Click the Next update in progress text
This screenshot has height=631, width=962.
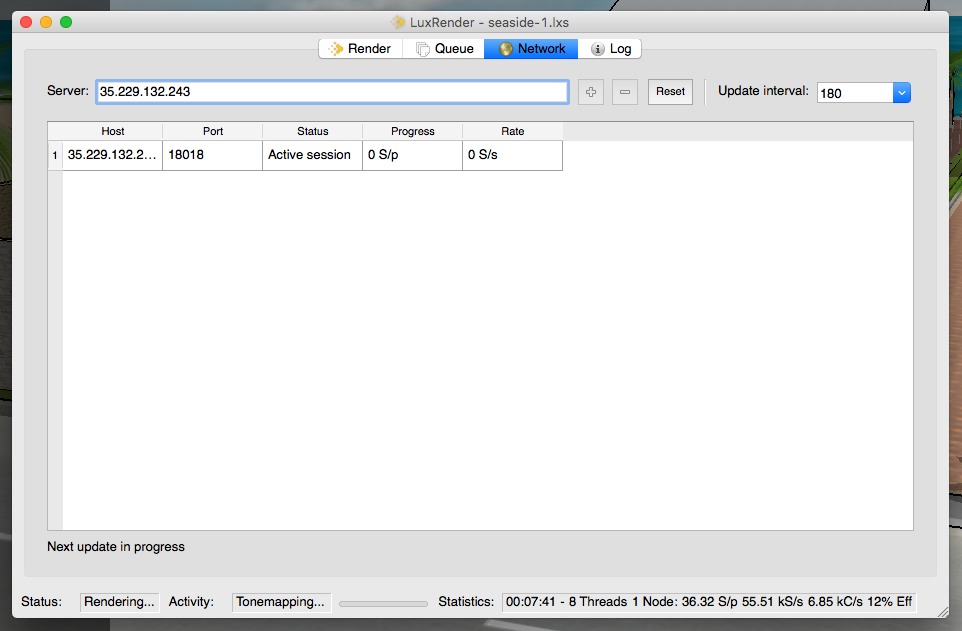[116, 546]
